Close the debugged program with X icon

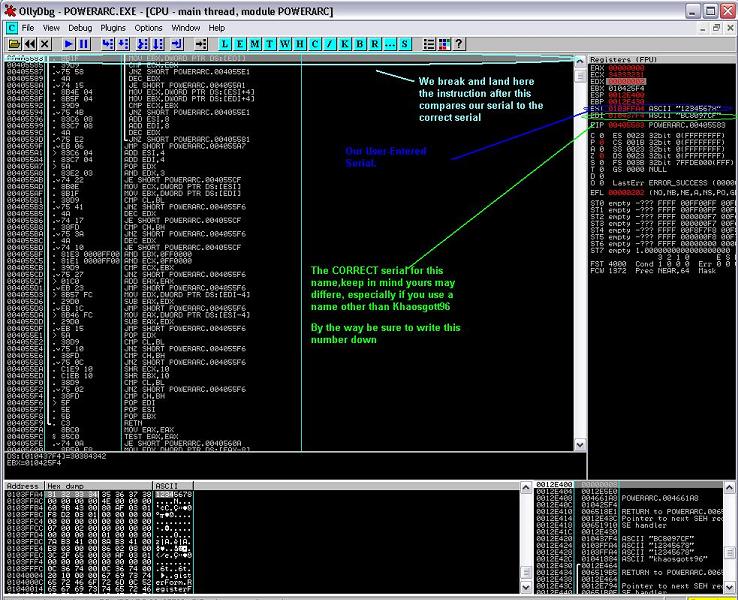click(x=45, y=44)
